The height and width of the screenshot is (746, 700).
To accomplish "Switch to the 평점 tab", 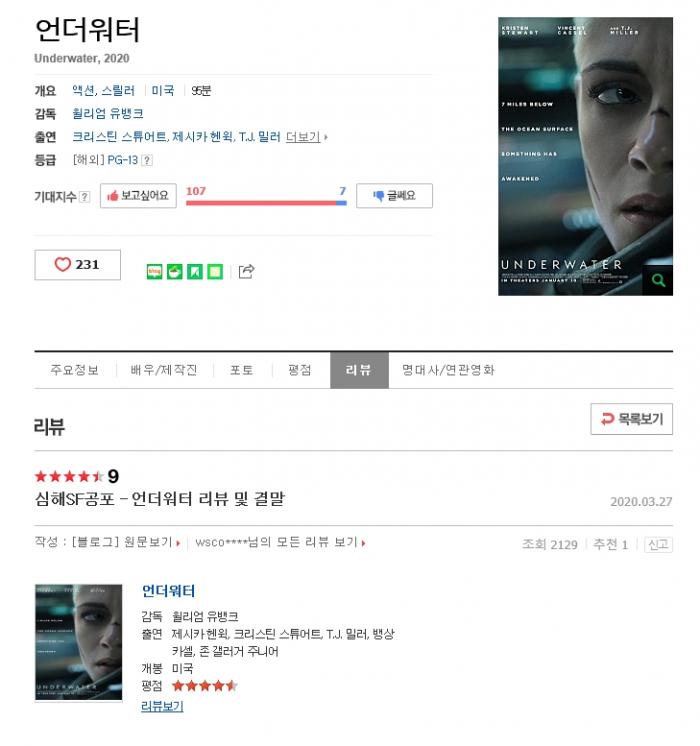I will pyautogui.click(x=300, y=370).
